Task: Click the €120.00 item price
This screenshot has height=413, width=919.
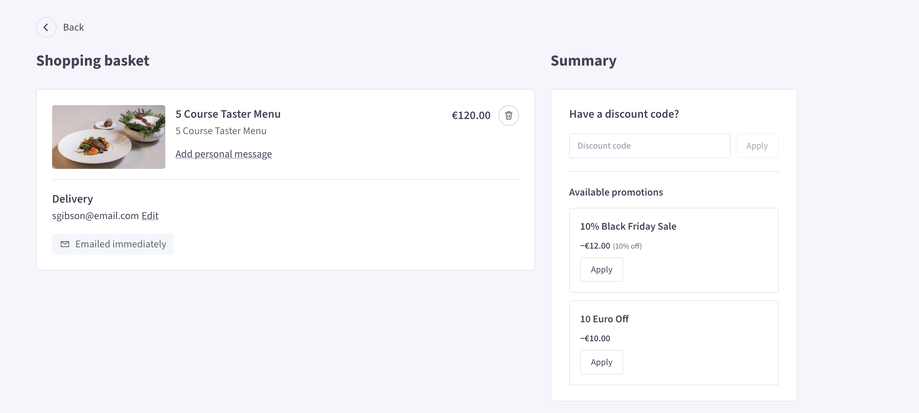Action: click(x=471, y=115)
